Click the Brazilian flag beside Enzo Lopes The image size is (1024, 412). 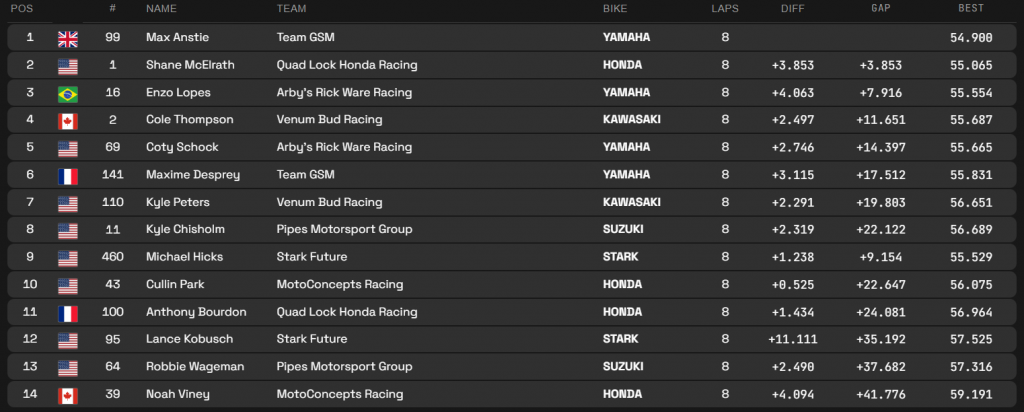click(x=68, y=93)
